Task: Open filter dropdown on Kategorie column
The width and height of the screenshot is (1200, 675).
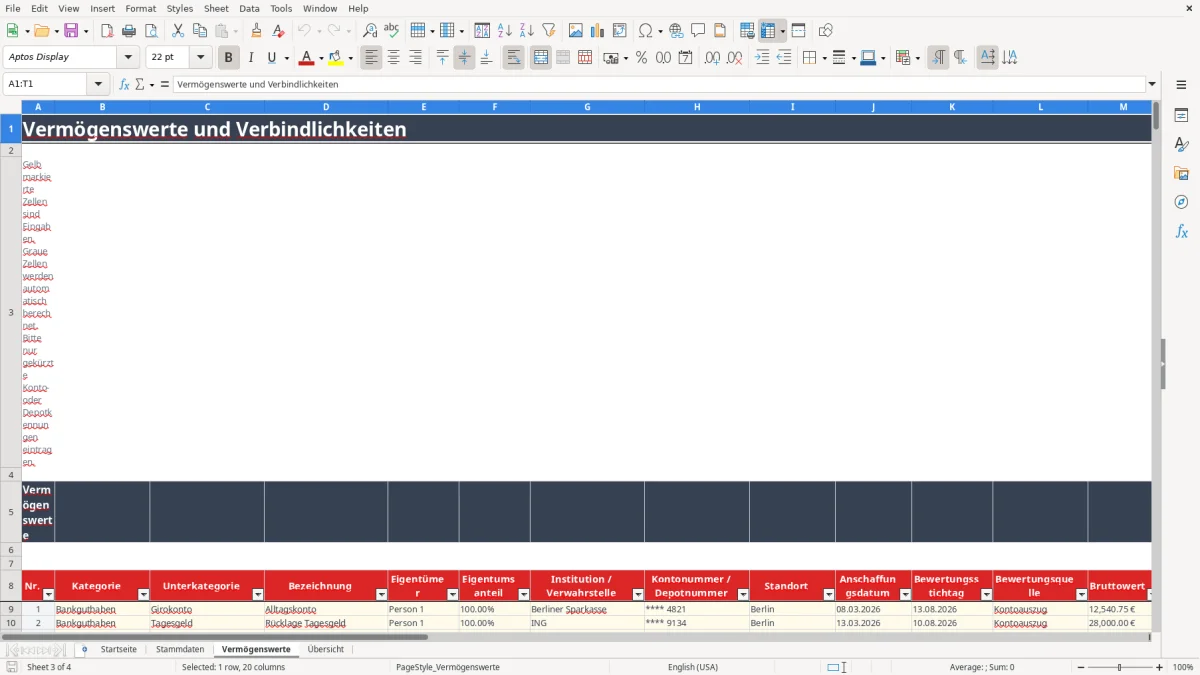Action: pos(142,594)
